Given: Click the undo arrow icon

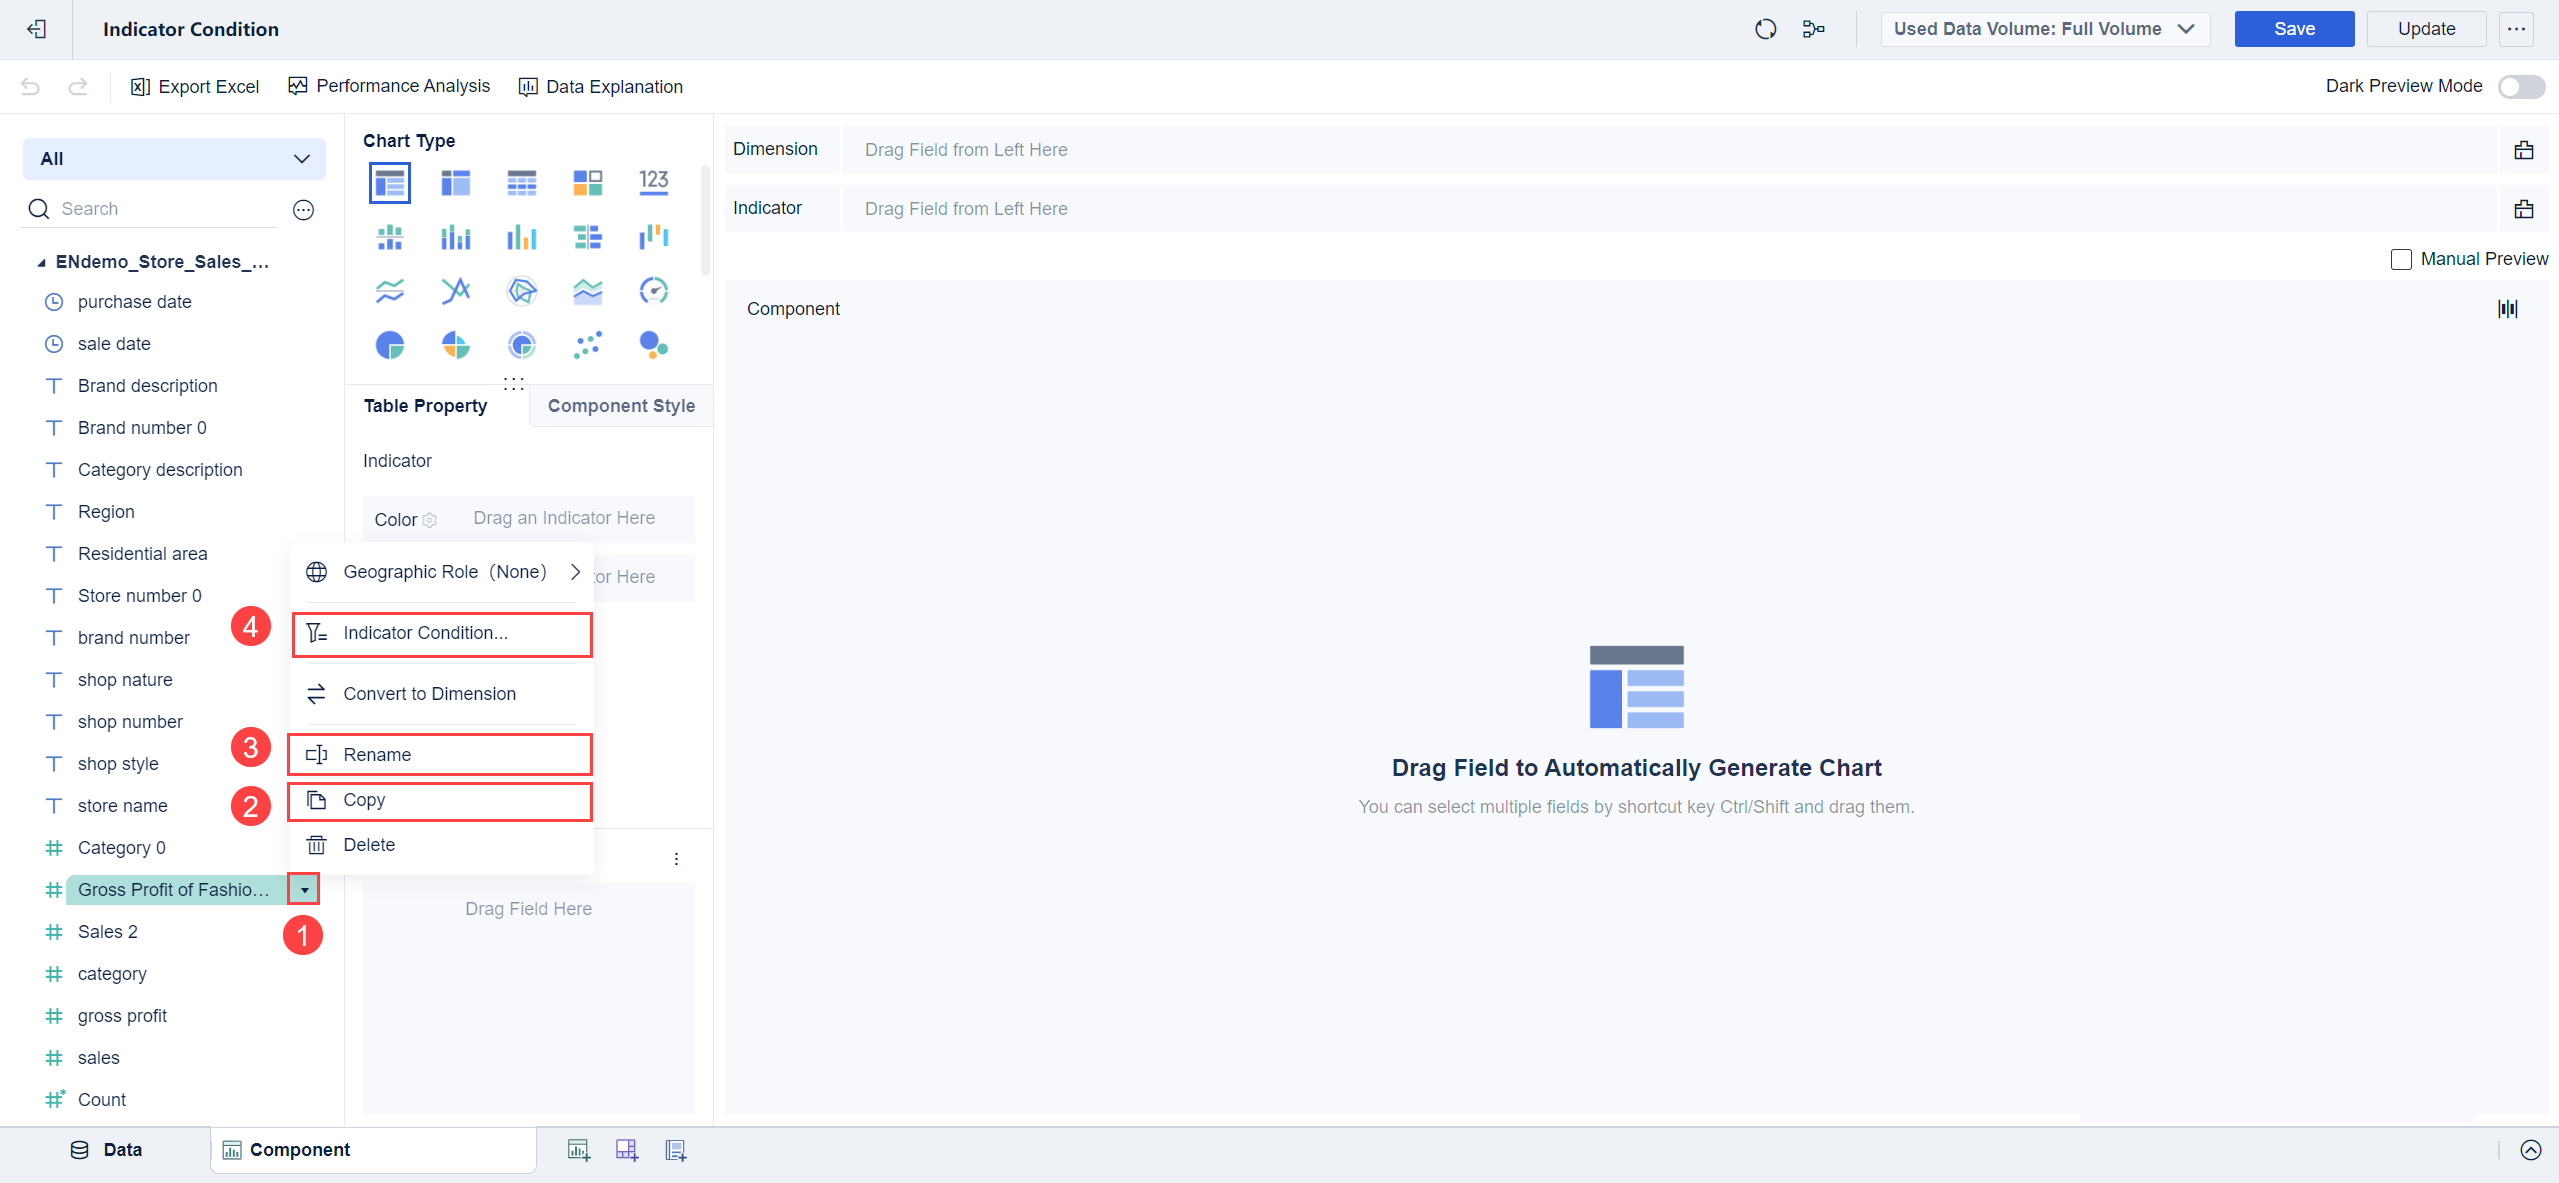Looking at the screenshot, I should pos(30,87).
